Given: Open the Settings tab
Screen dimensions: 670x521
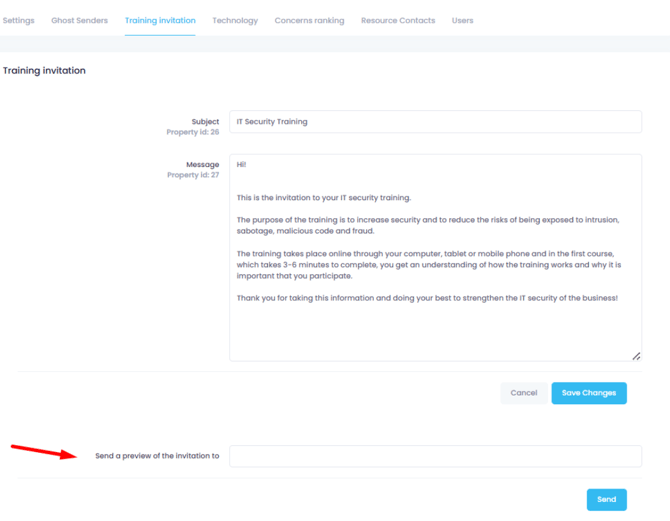Looking at the screenshot, I should pos(18,20).
